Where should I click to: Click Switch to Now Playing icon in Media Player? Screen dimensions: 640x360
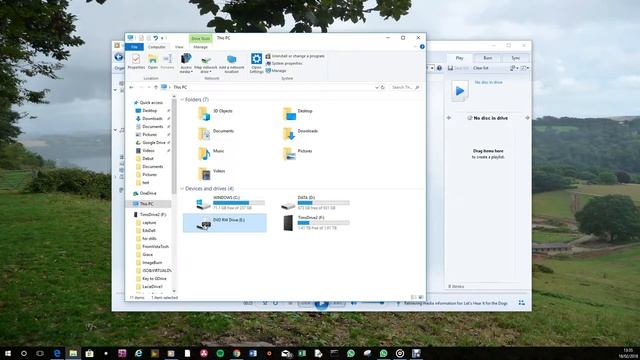(x=521, y=302)
